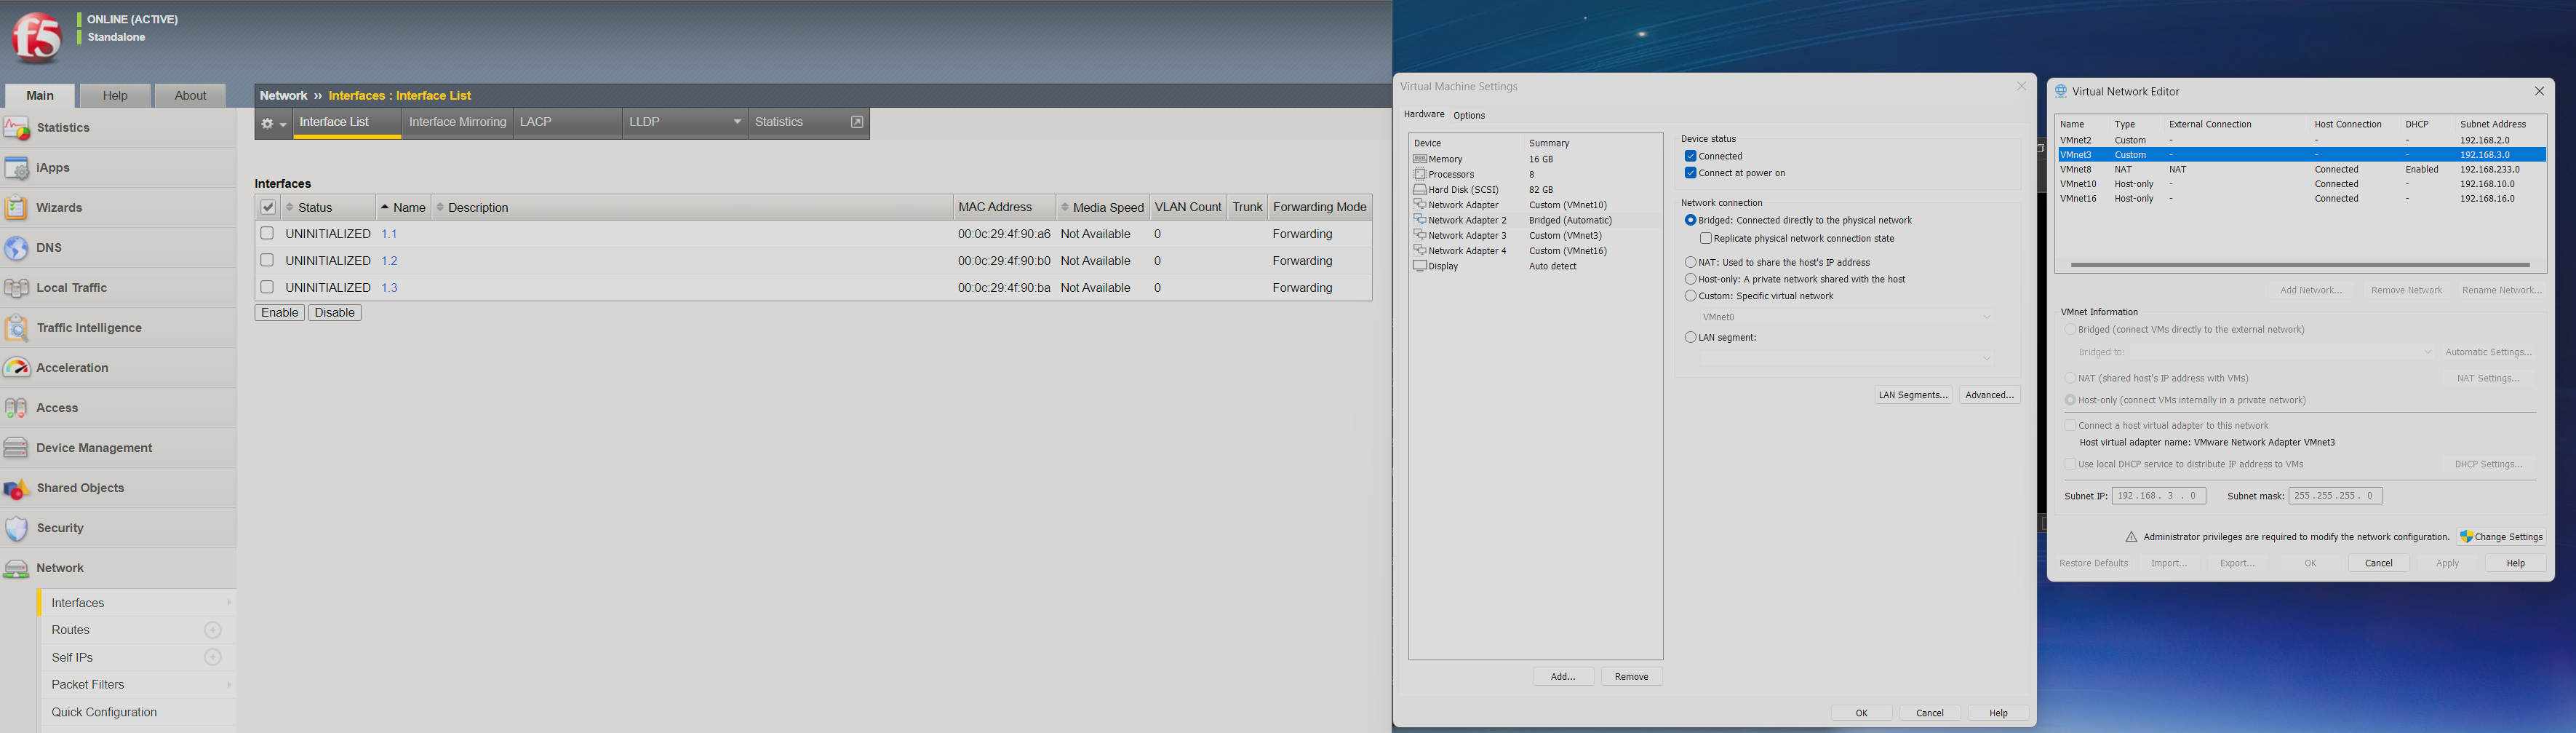Open the Interface Mirroring tab
Viewport: 2576px width, 733px height.
click(457, 121)
